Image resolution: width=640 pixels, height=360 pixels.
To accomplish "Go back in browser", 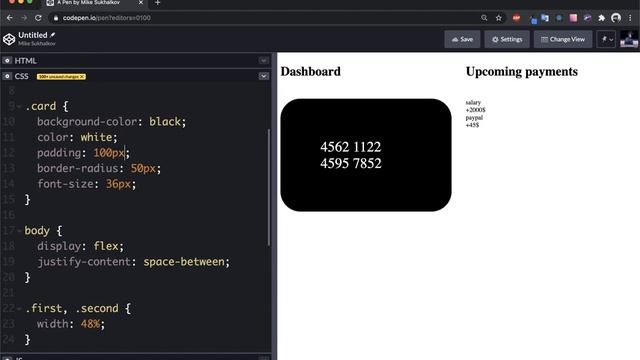I will click(x=9, y=18).
